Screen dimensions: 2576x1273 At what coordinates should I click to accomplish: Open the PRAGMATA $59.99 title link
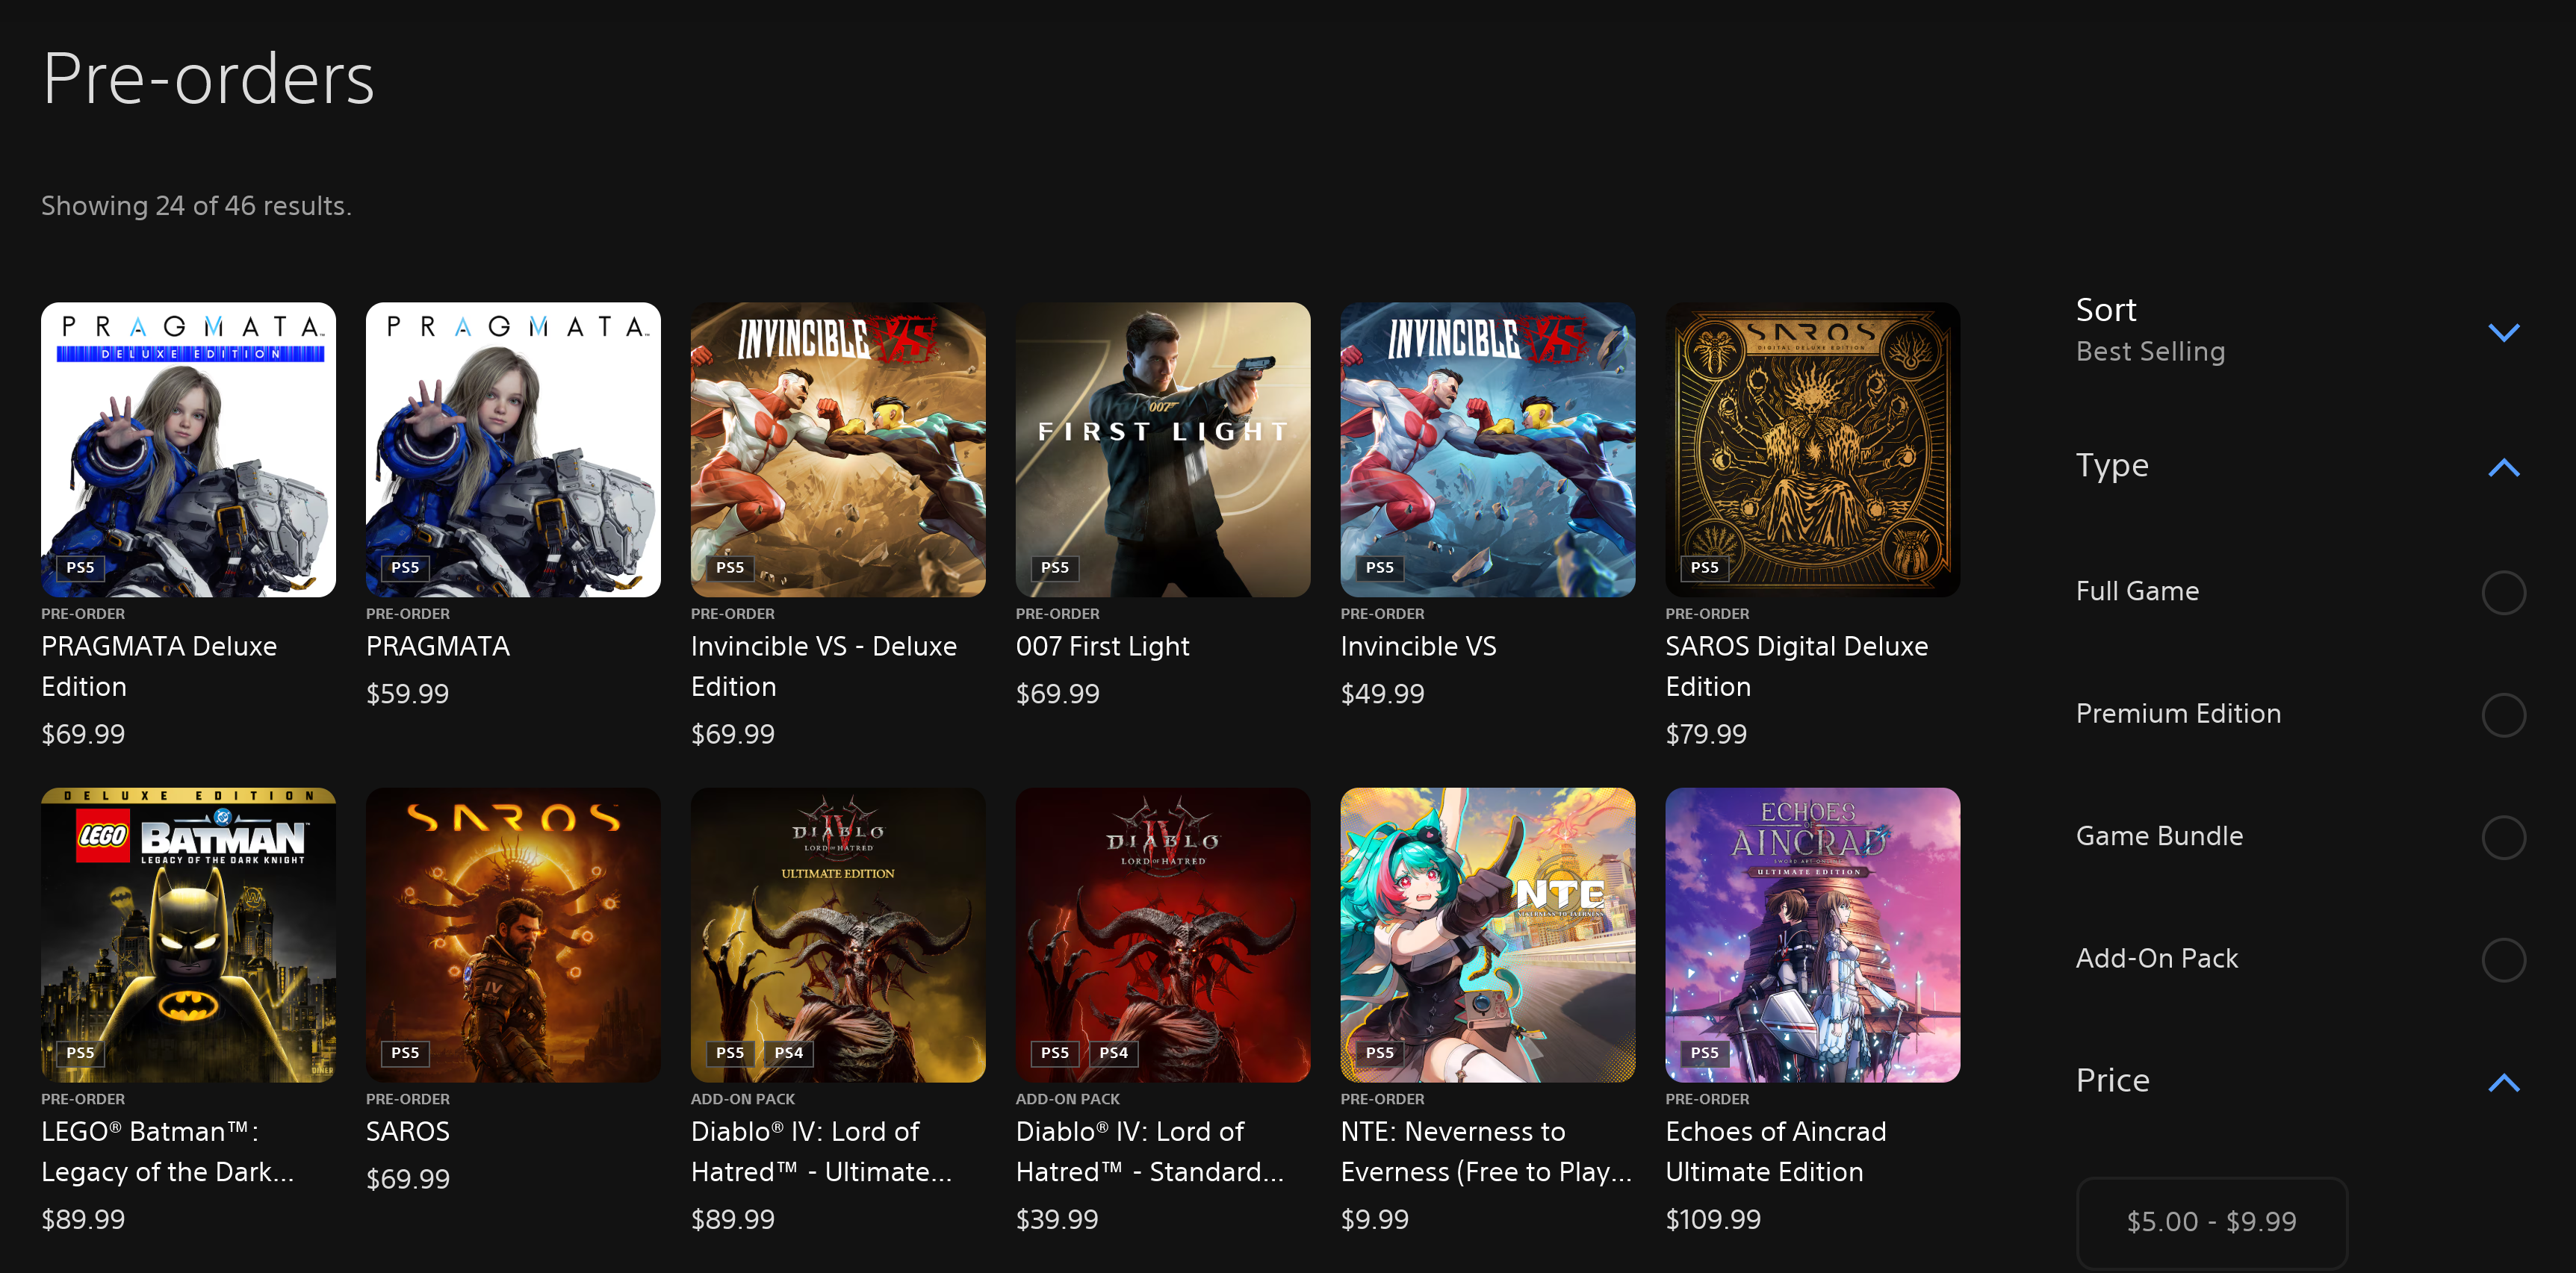pyautogui.click(x=438, y=646)
